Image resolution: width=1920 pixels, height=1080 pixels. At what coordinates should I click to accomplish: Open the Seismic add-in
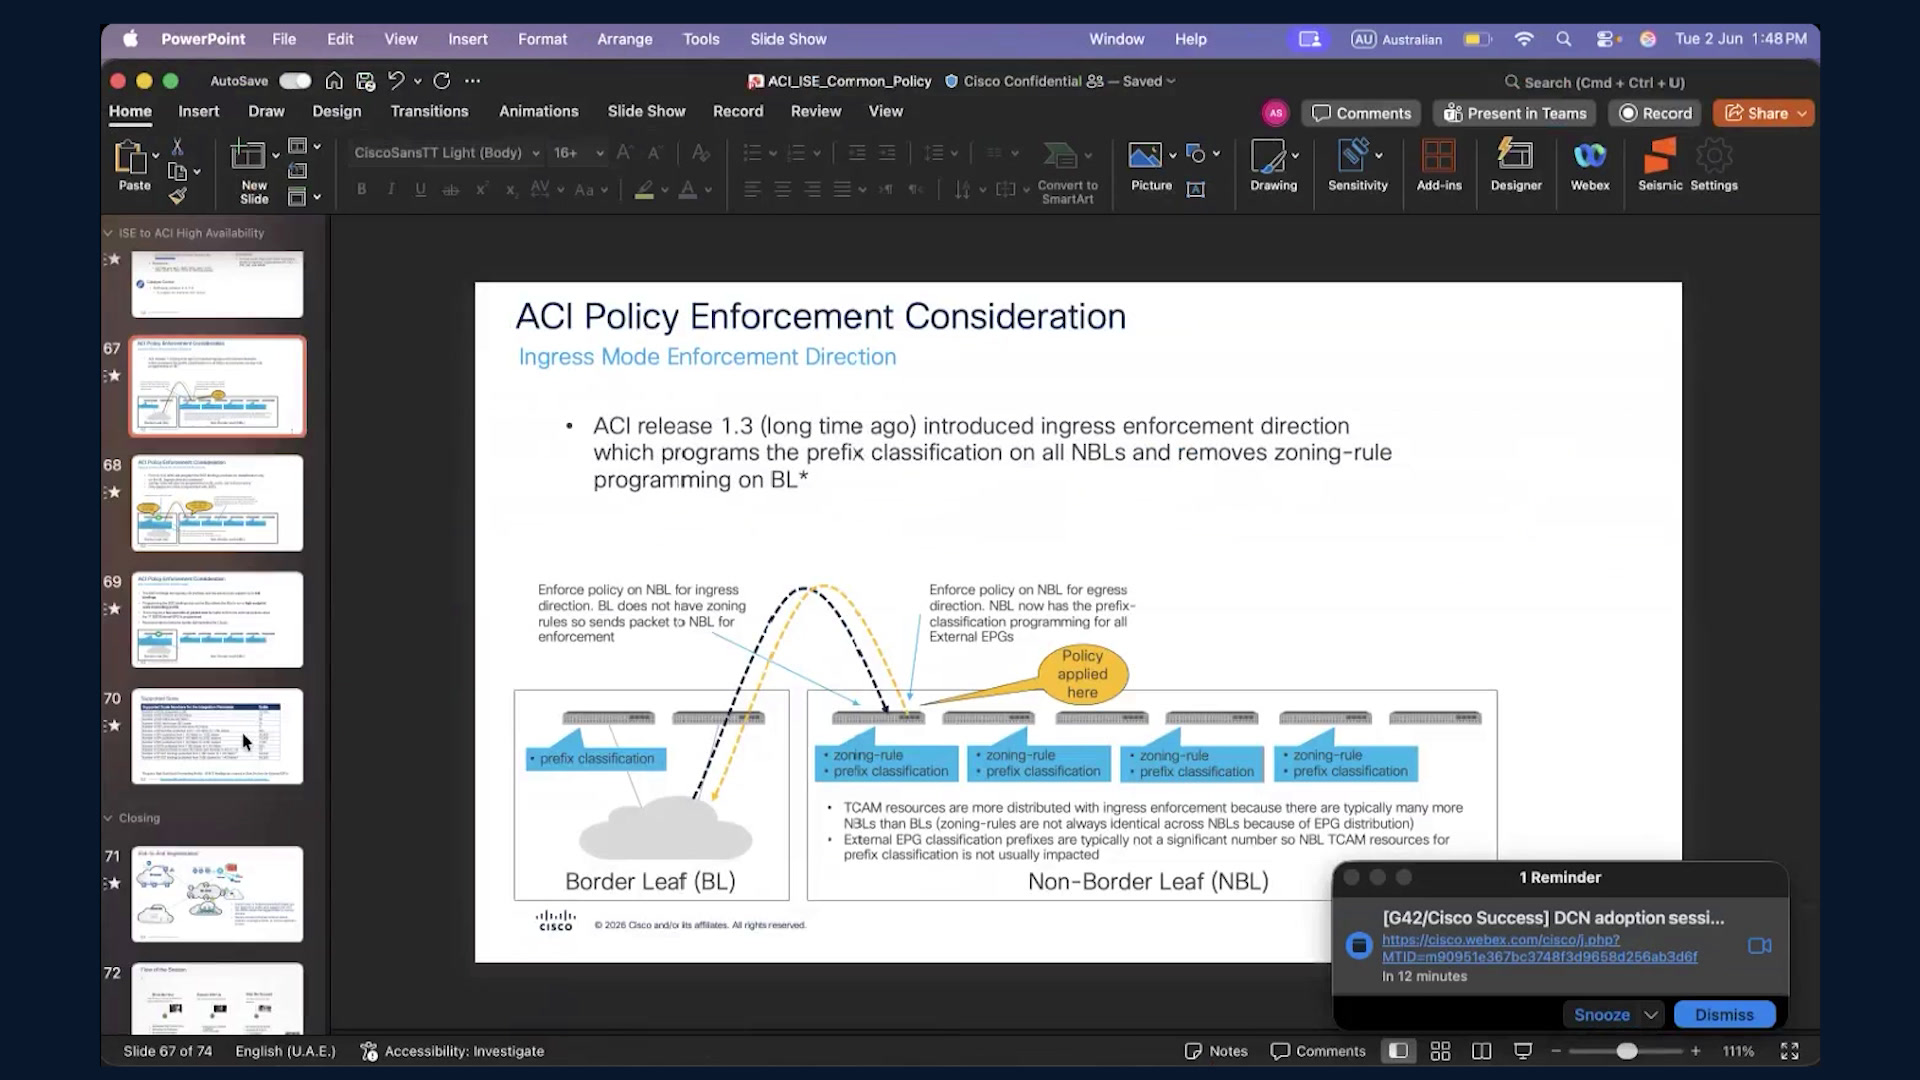1660,165
